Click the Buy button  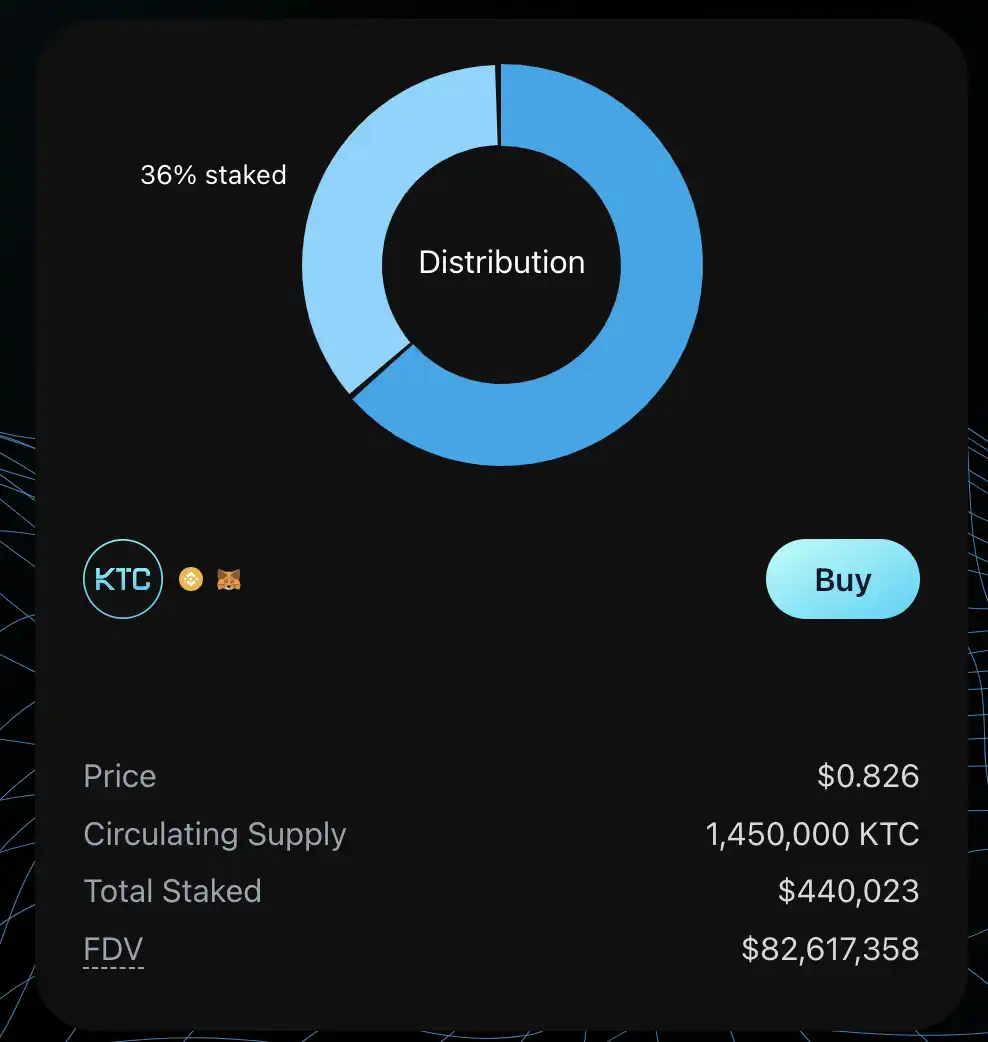tap(842, 579)
